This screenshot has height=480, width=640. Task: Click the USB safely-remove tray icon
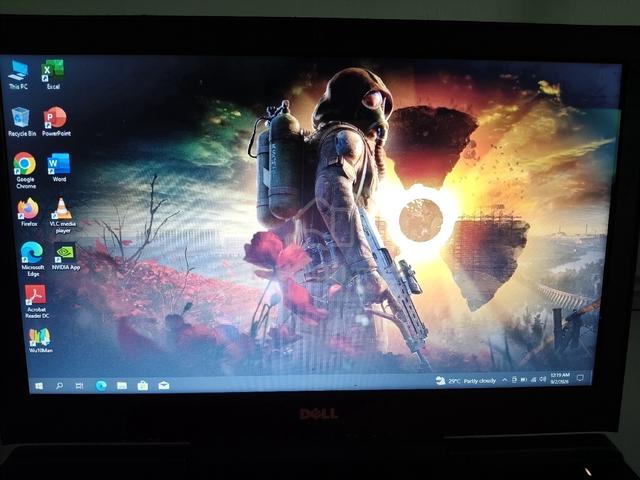pyautogui.click(x=514, y=380)
